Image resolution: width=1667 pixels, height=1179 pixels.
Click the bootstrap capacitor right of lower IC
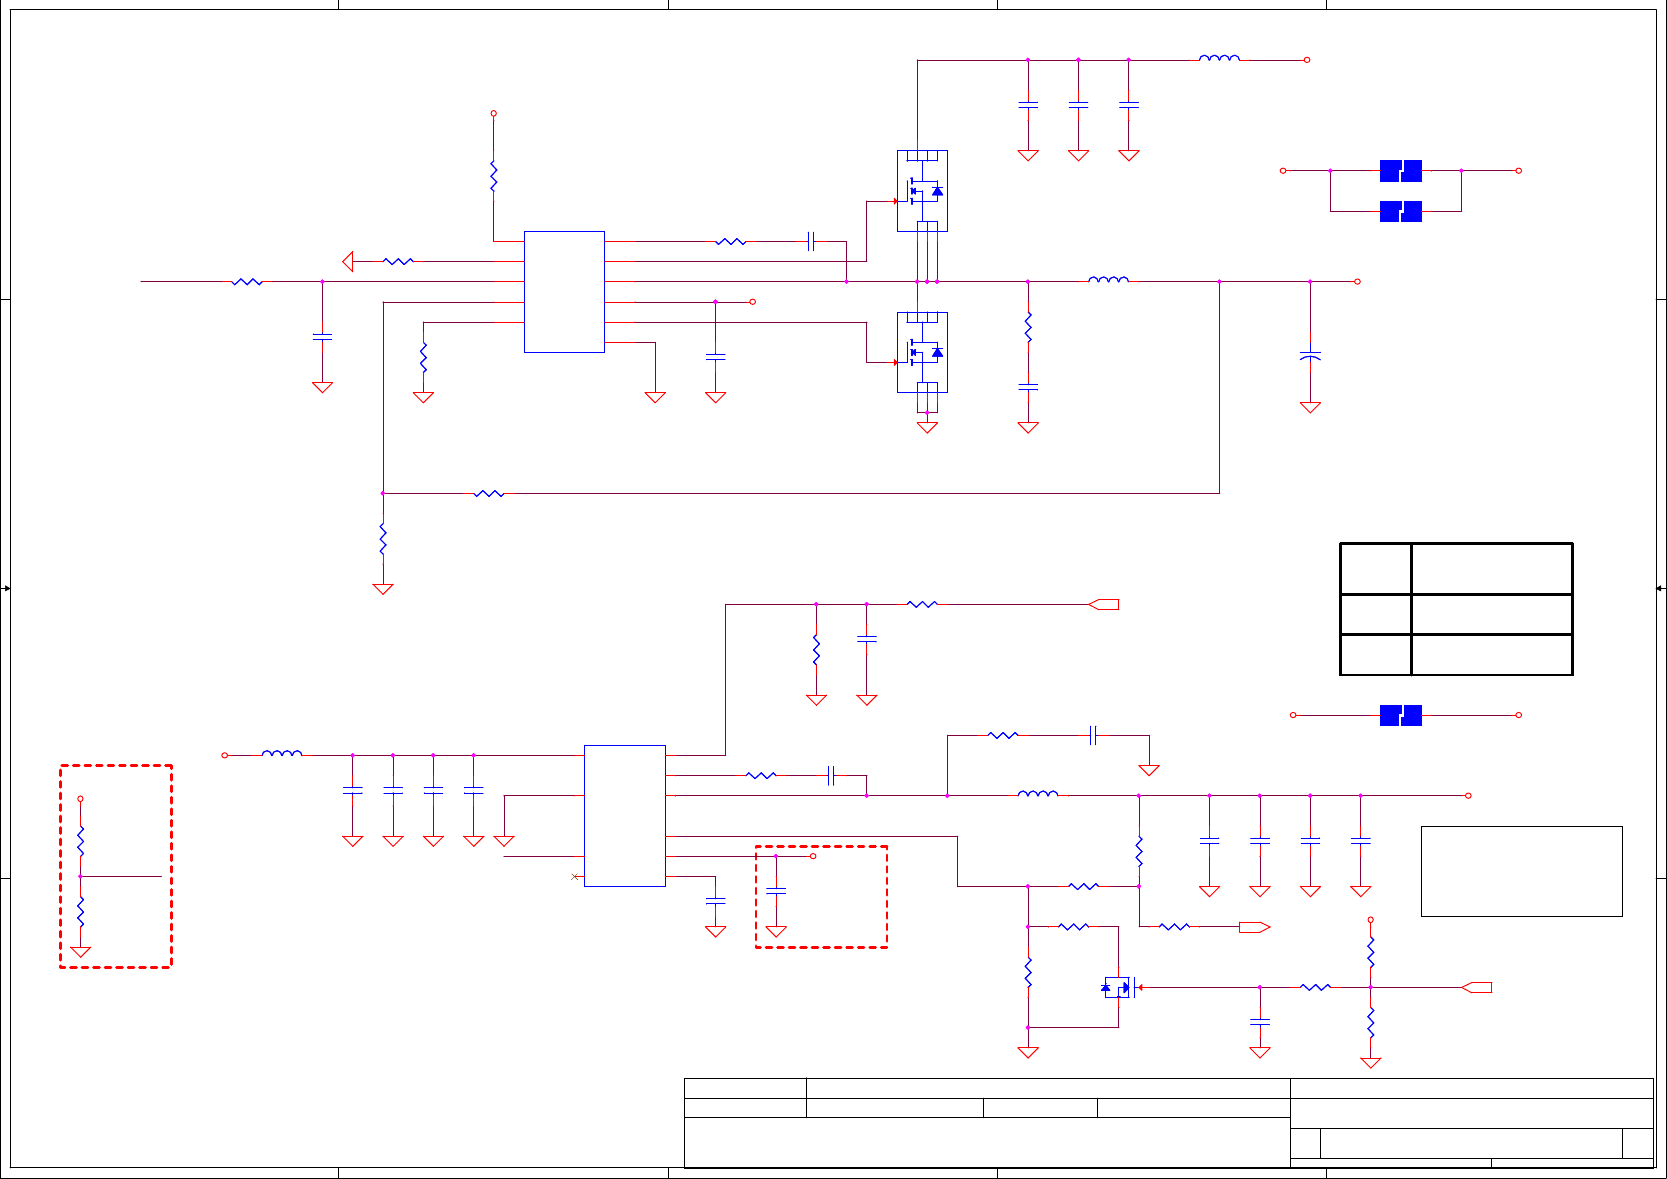tap(831, 775)
